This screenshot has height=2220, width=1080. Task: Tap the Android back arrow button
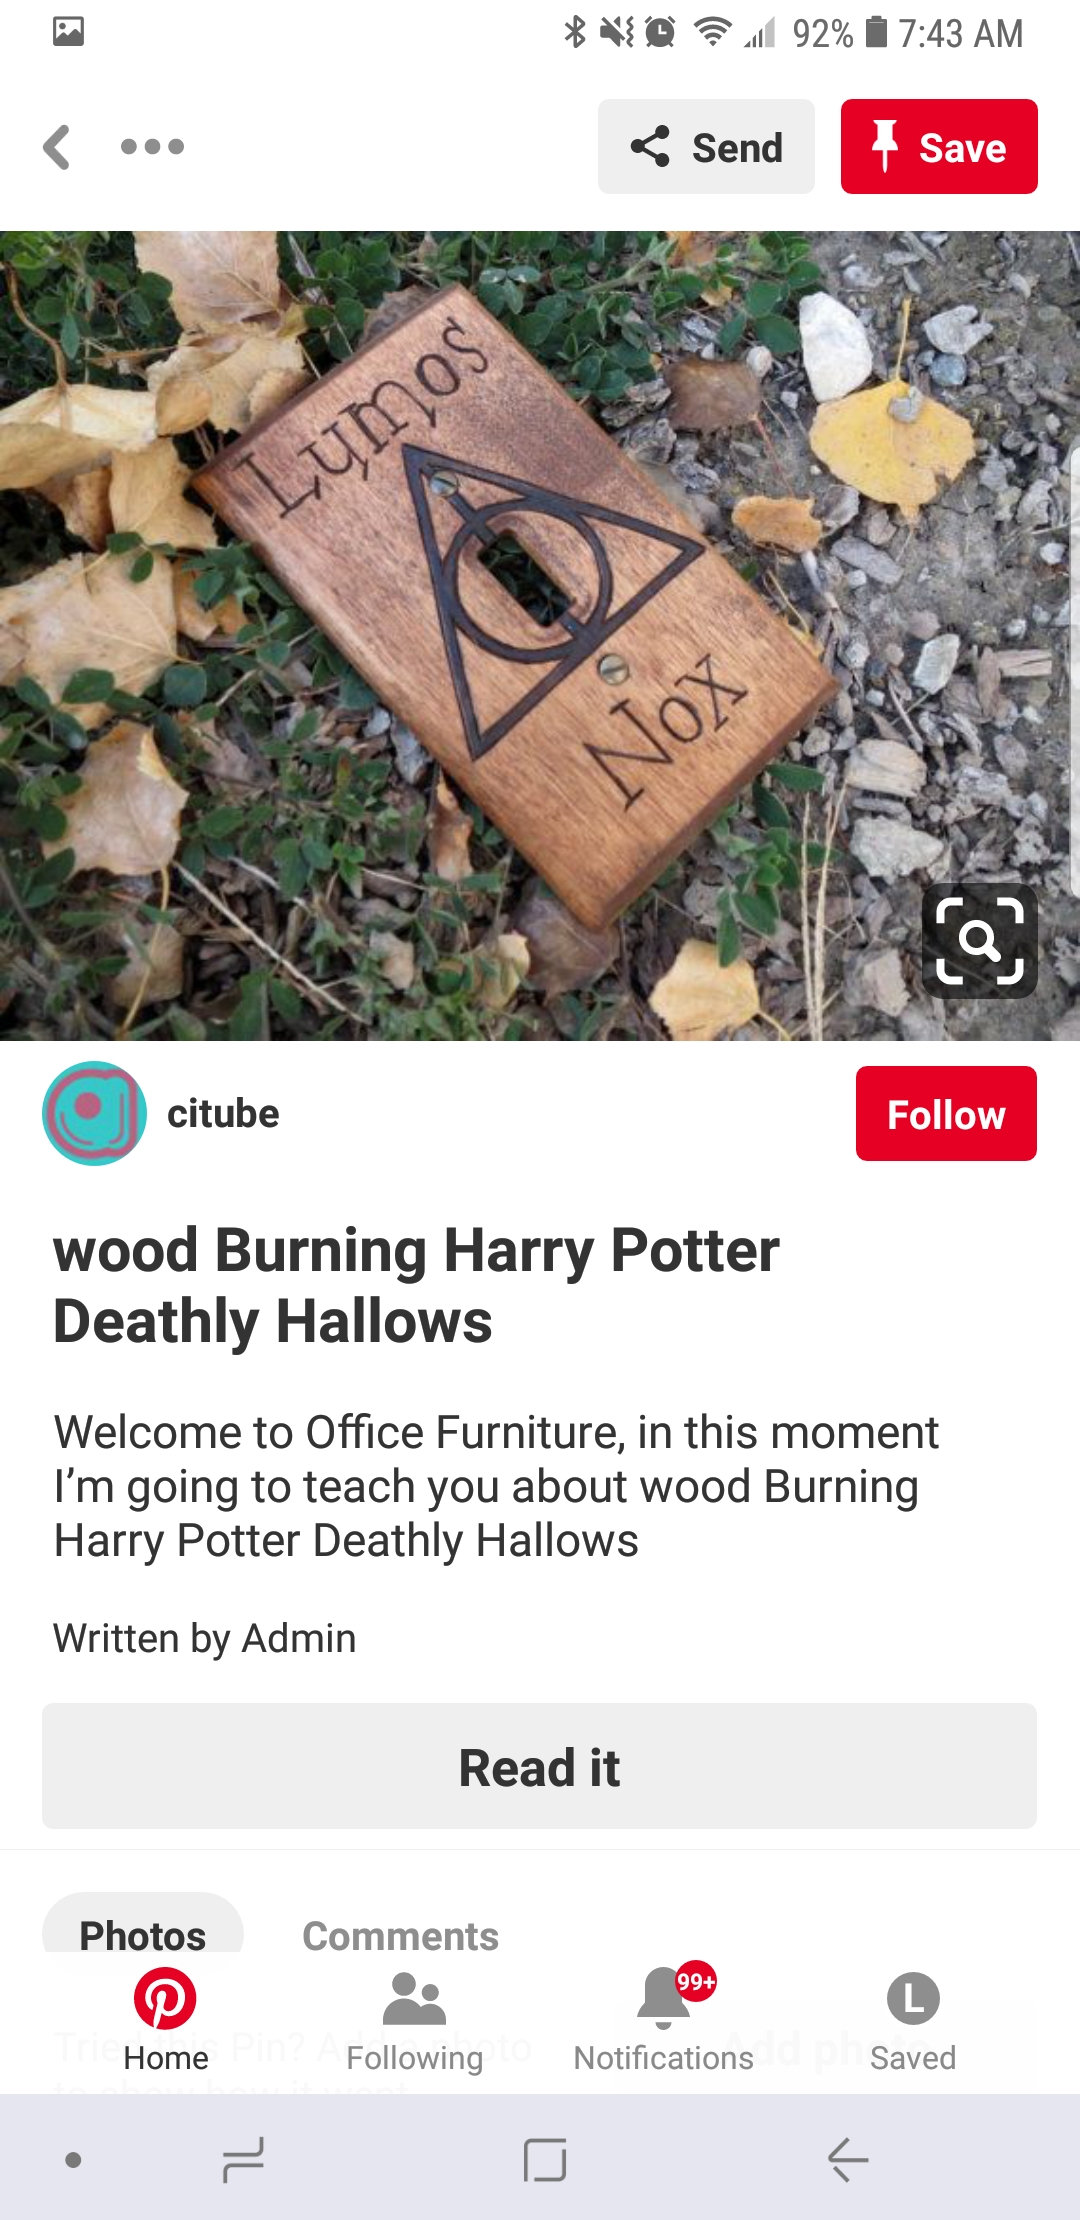(x=848, y=2160)
